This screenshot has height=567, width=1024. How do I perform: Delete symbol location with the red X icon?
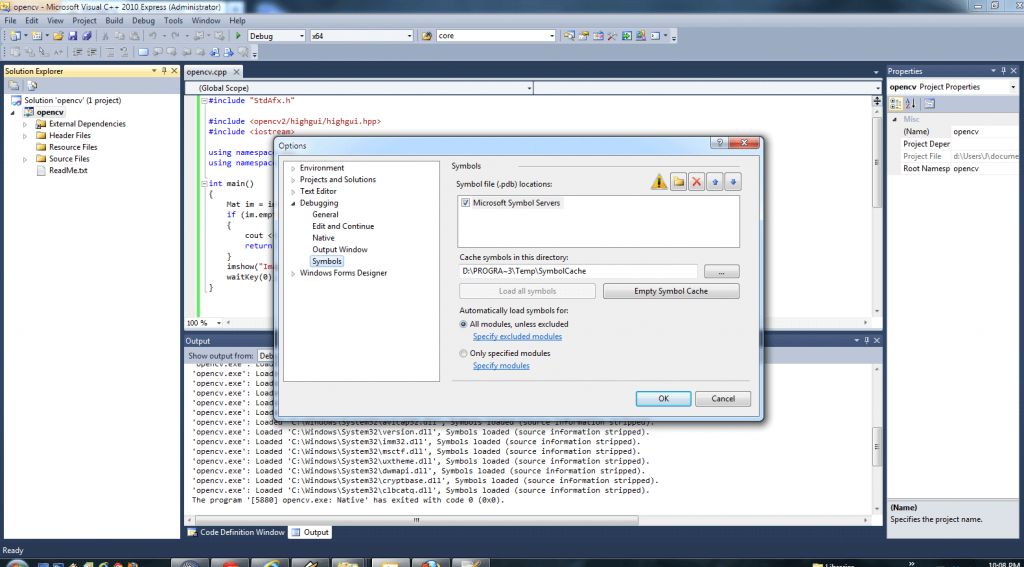(x=696, y=182)
